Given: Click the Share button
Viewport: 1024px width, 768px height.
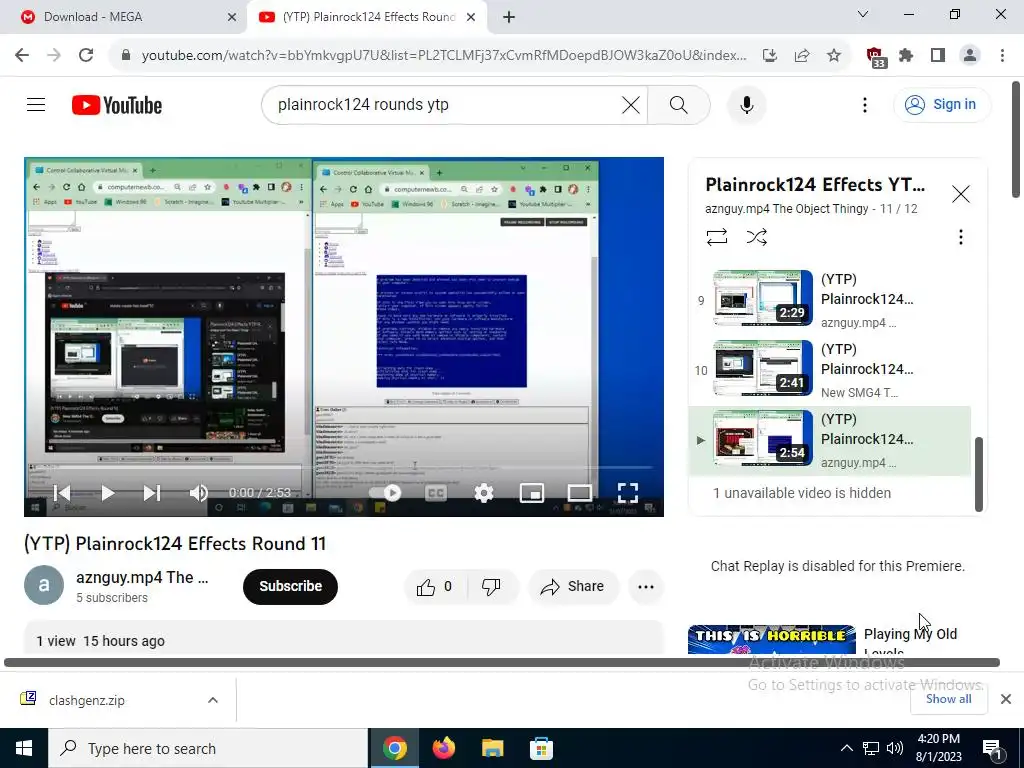Looking at the screenshot, I should (x=573, y=586).
